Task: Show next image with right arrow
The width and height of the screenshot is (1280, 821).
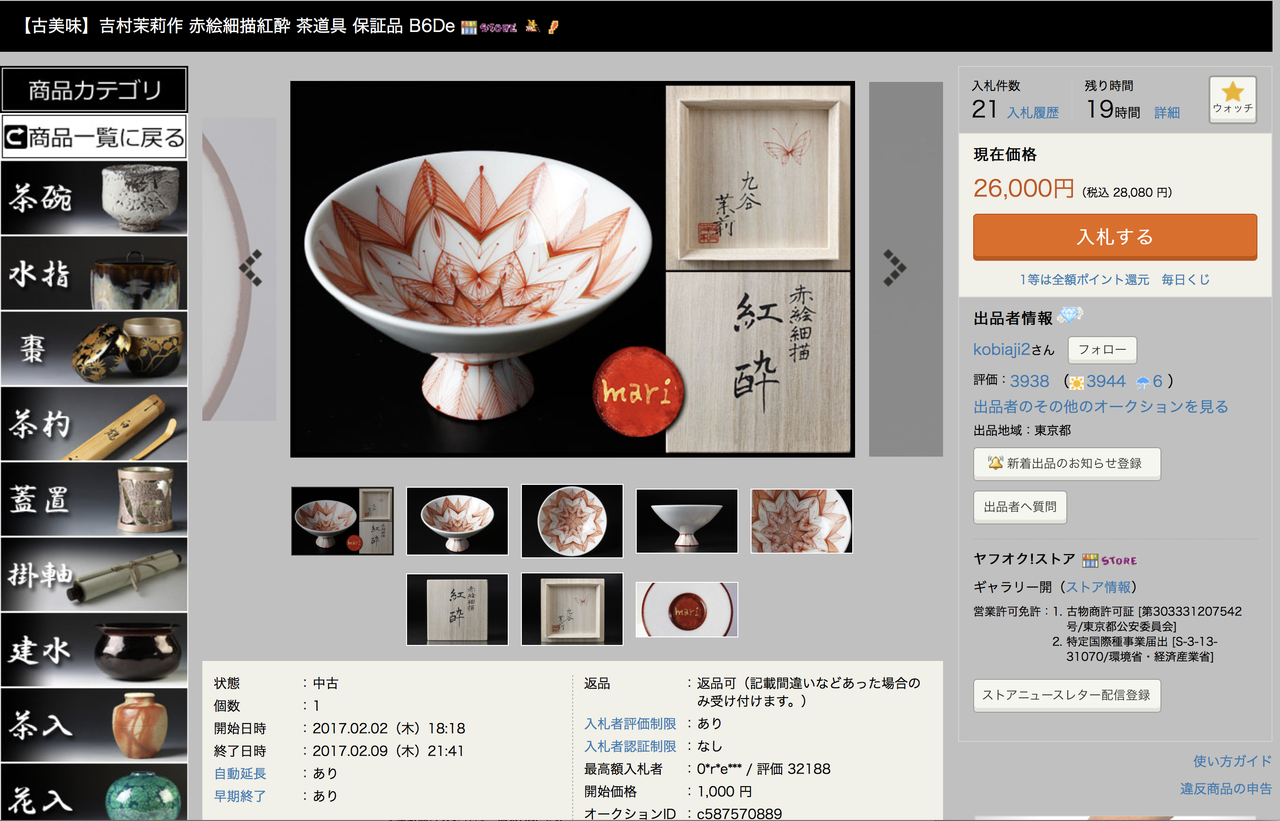Action: pos(905,269)
